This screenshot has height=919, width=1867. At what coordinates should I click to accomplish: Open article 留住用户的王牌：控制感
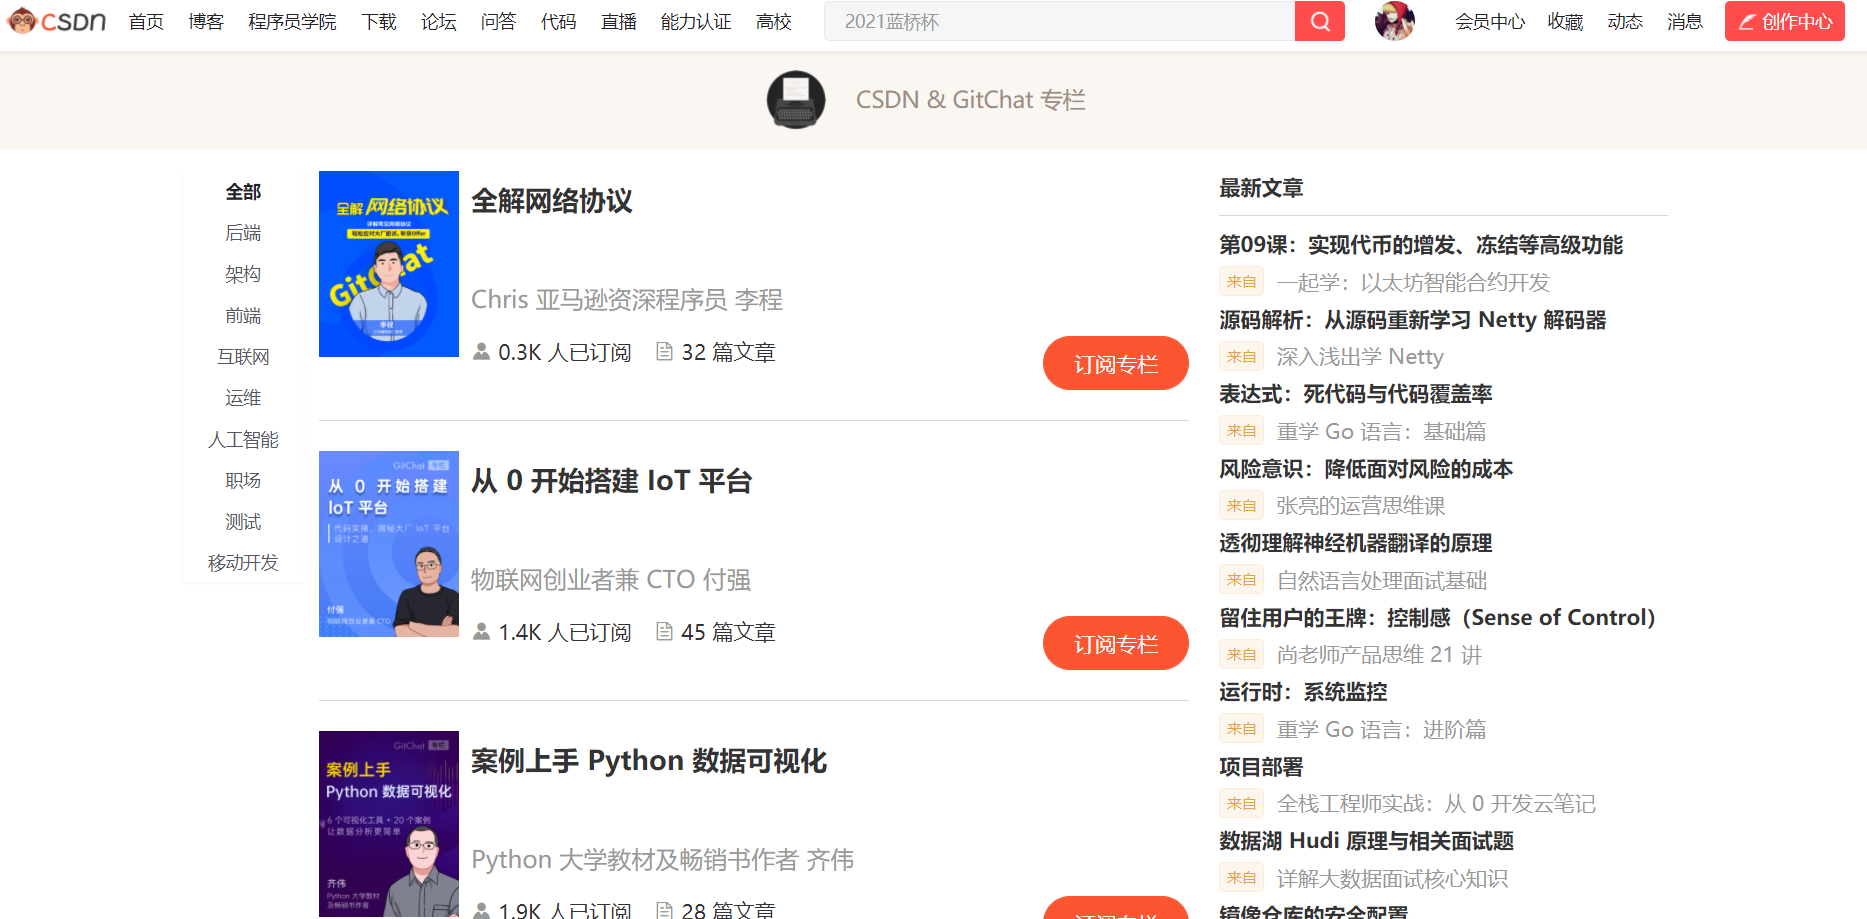(x=1437, y=618)
